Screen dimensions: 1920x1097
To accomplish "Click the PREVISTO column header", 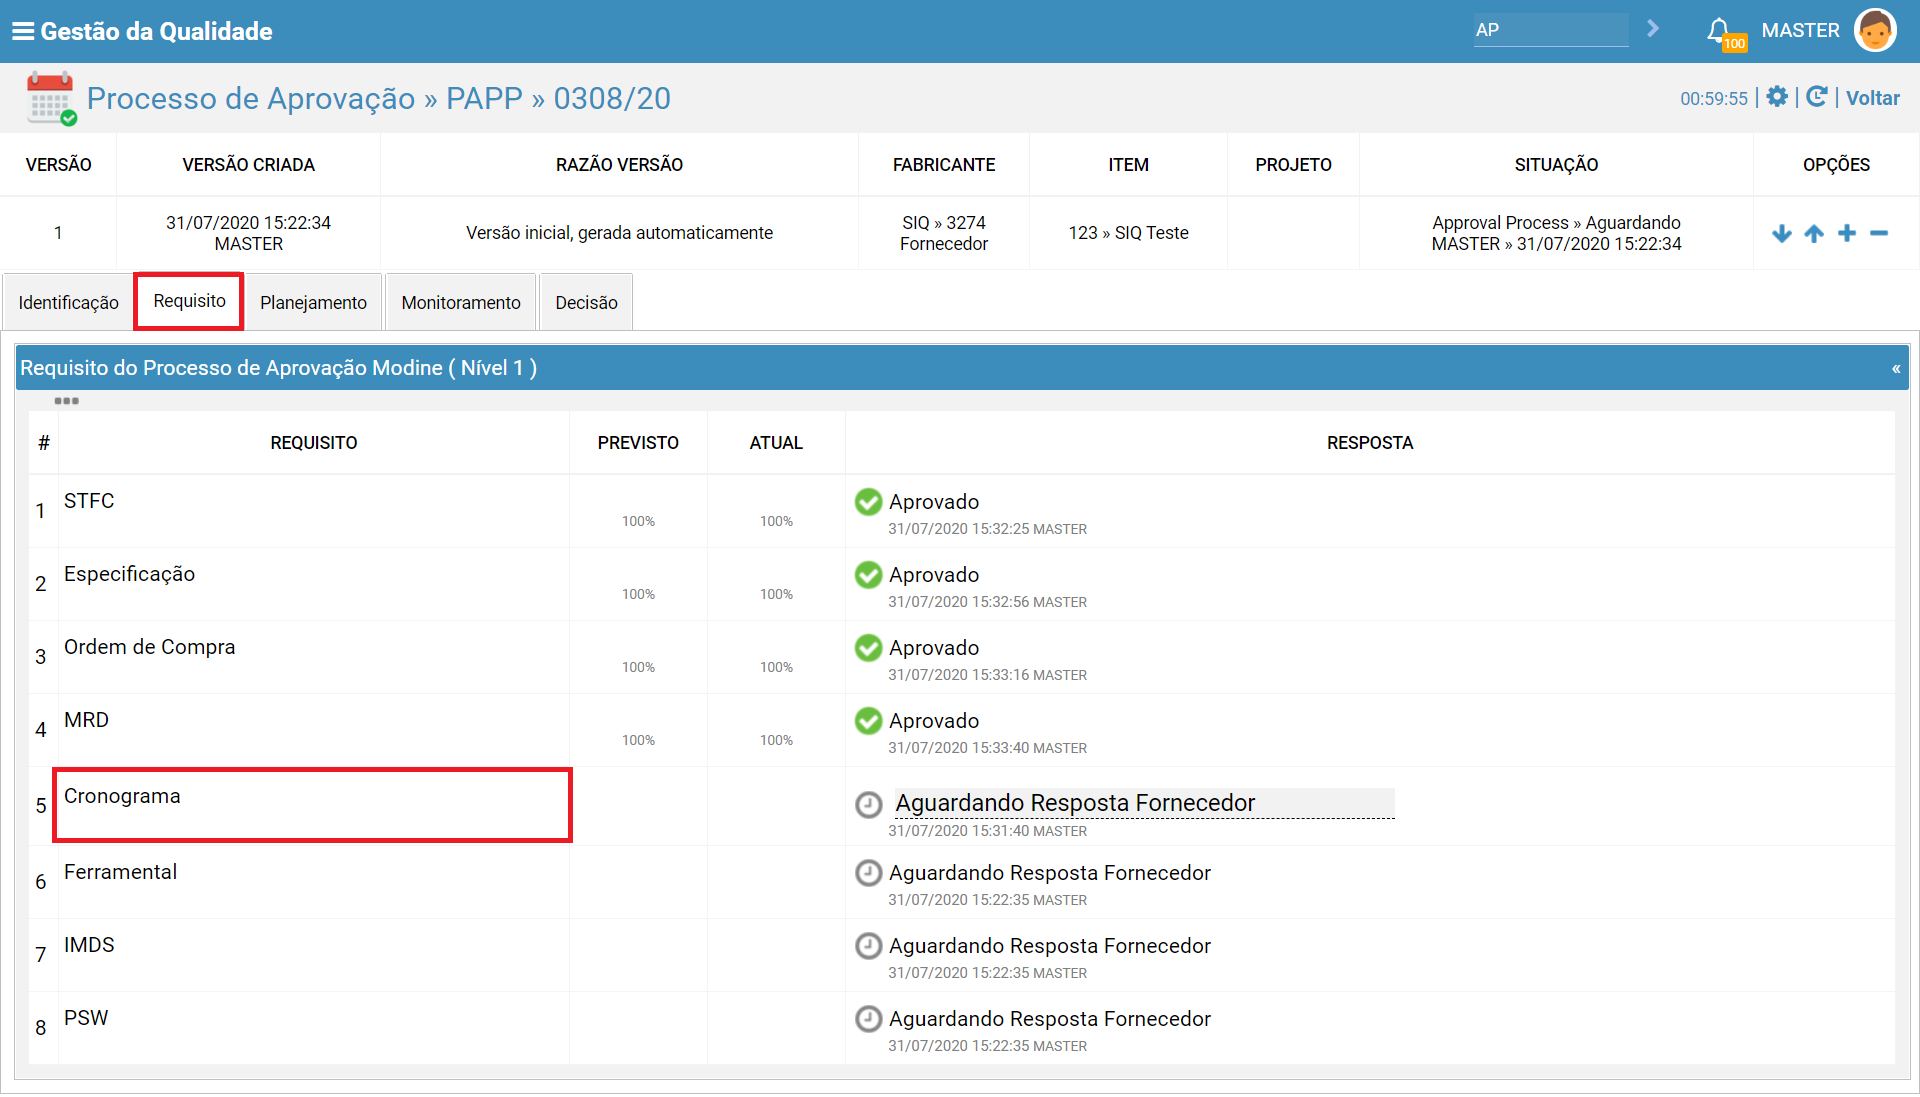I will pyautogui.click(x=638, y=443).
